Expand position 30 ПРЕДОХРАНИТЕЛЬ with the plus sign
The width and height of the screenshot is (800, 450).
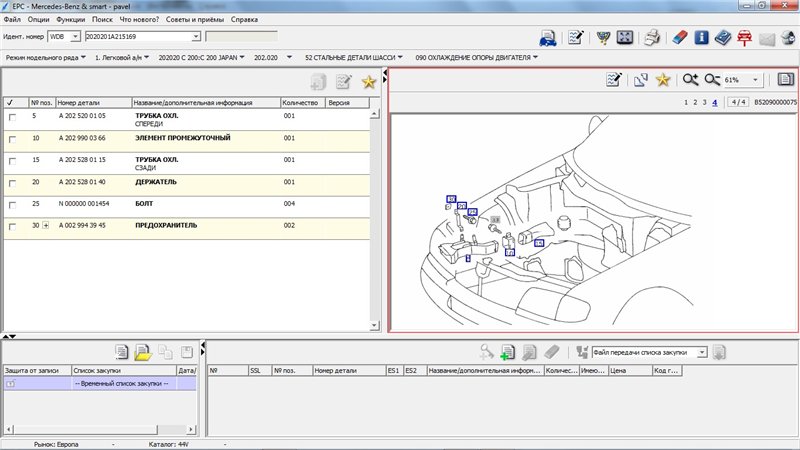click(46, 226)
